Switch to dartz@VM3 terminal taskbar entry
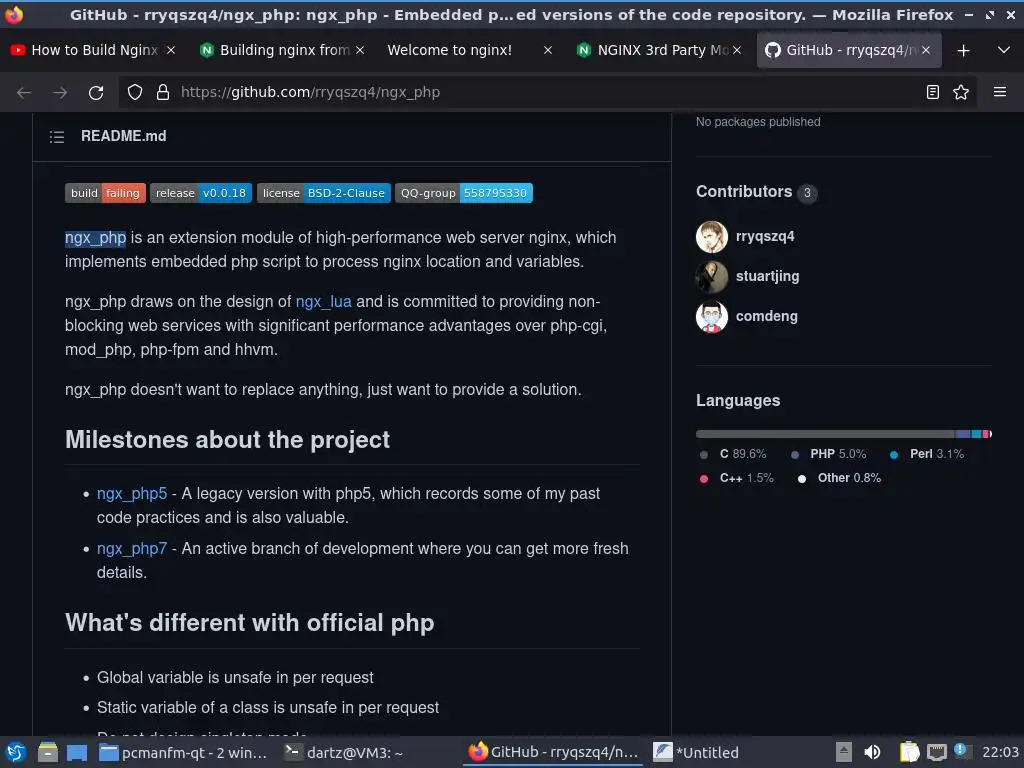The image size is (1024, 768). click(x=344, y=752)
